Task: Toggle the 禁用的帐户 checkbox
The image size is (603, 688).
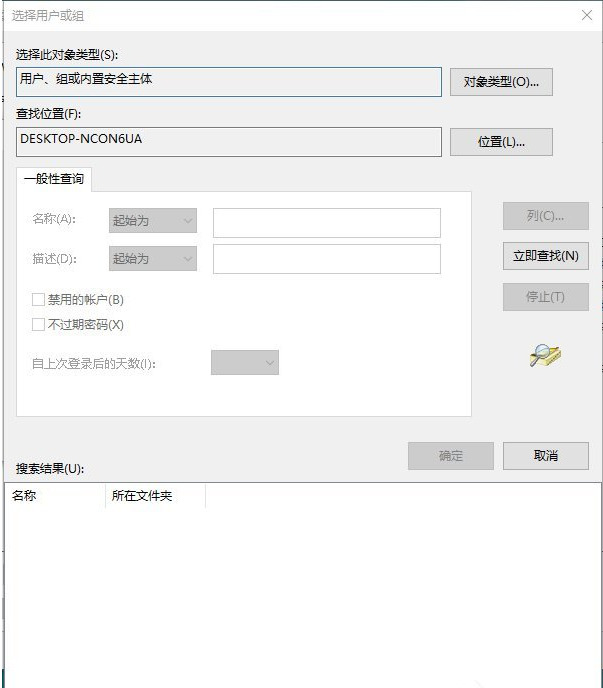Action: (39, 299)
